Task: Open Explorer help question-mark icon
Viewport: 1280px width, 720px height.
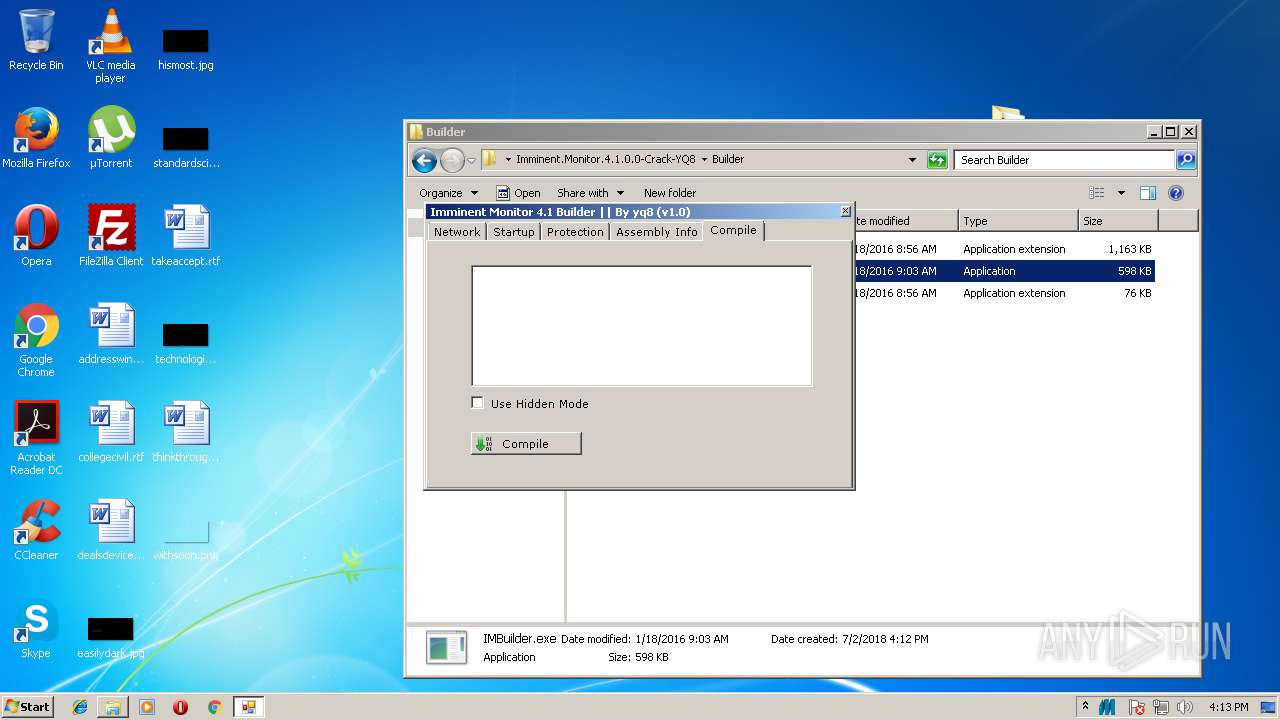Action: point(1176,193)
